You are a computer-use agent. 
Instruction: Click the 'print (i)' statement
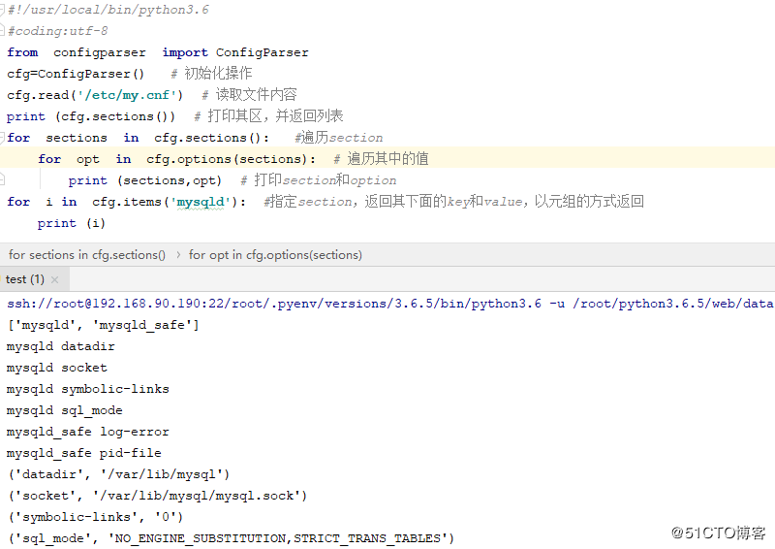pos(72,223)
